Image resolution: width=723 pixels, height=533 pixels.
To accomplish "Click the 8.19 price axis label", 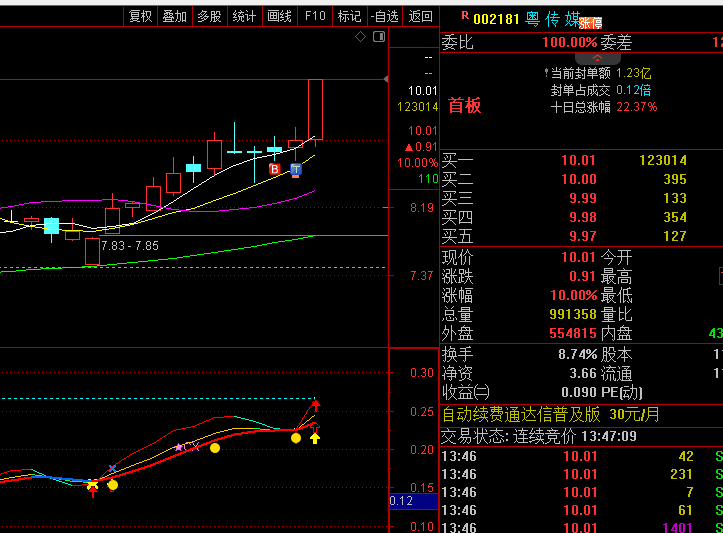I will point(422,208).
